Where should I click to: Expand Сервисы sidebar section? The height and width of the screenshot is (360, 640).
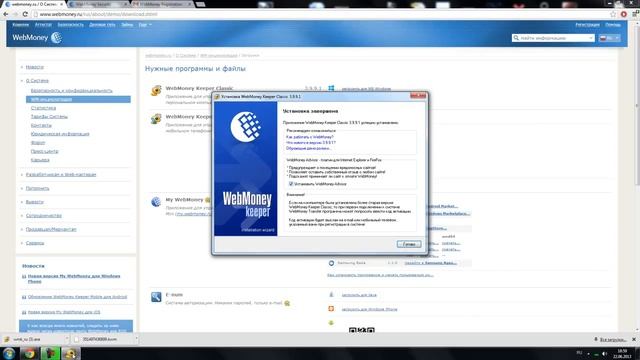(x=35, y=243)
